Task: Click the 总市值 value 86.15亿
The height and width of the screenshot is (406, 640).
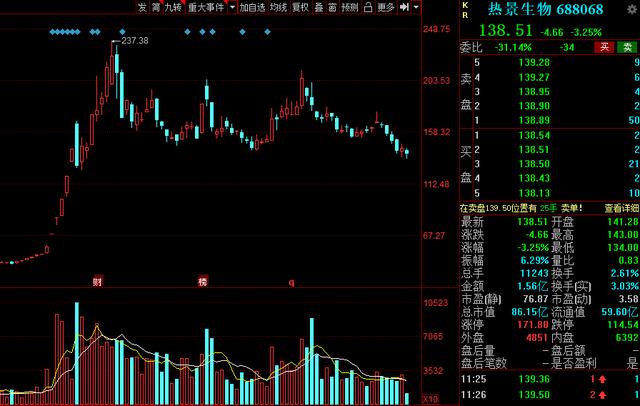Action: pos(530,312)
